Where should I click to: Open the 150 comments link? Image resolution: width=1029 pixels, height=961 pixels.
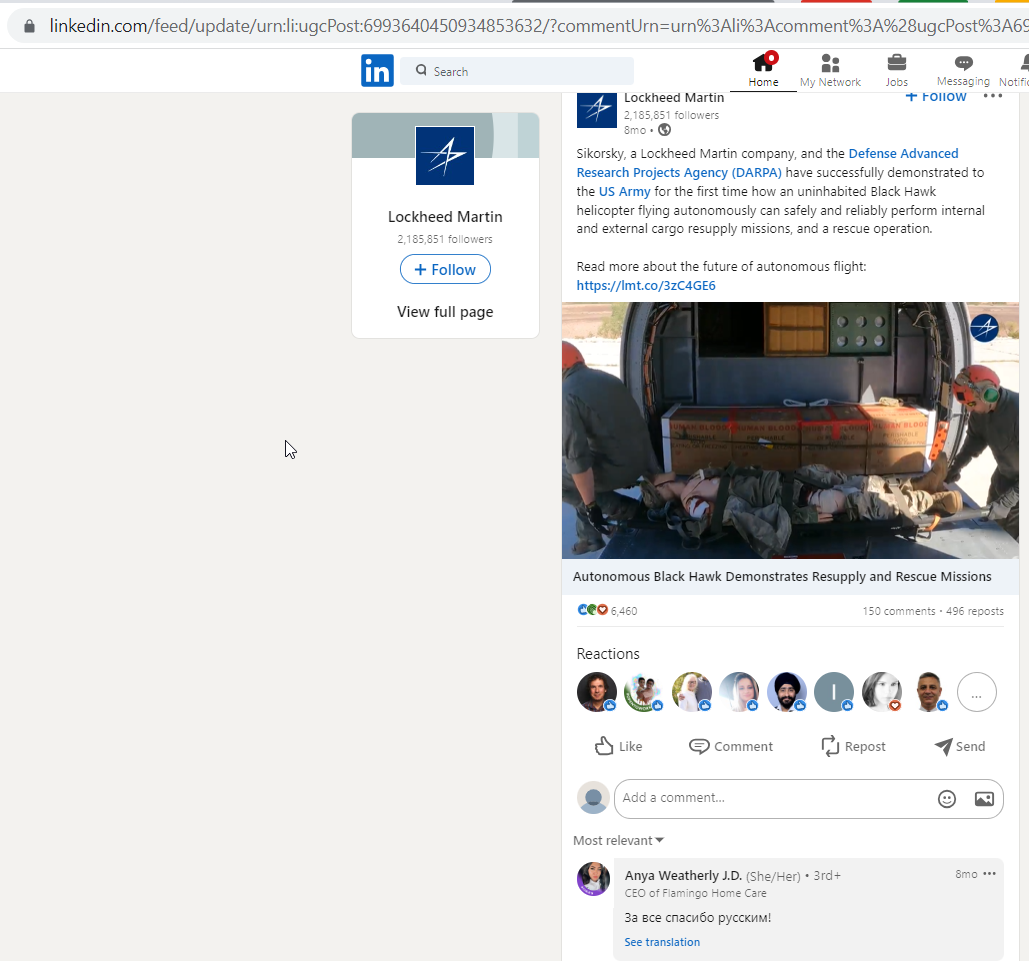click(x=898, y=611)
